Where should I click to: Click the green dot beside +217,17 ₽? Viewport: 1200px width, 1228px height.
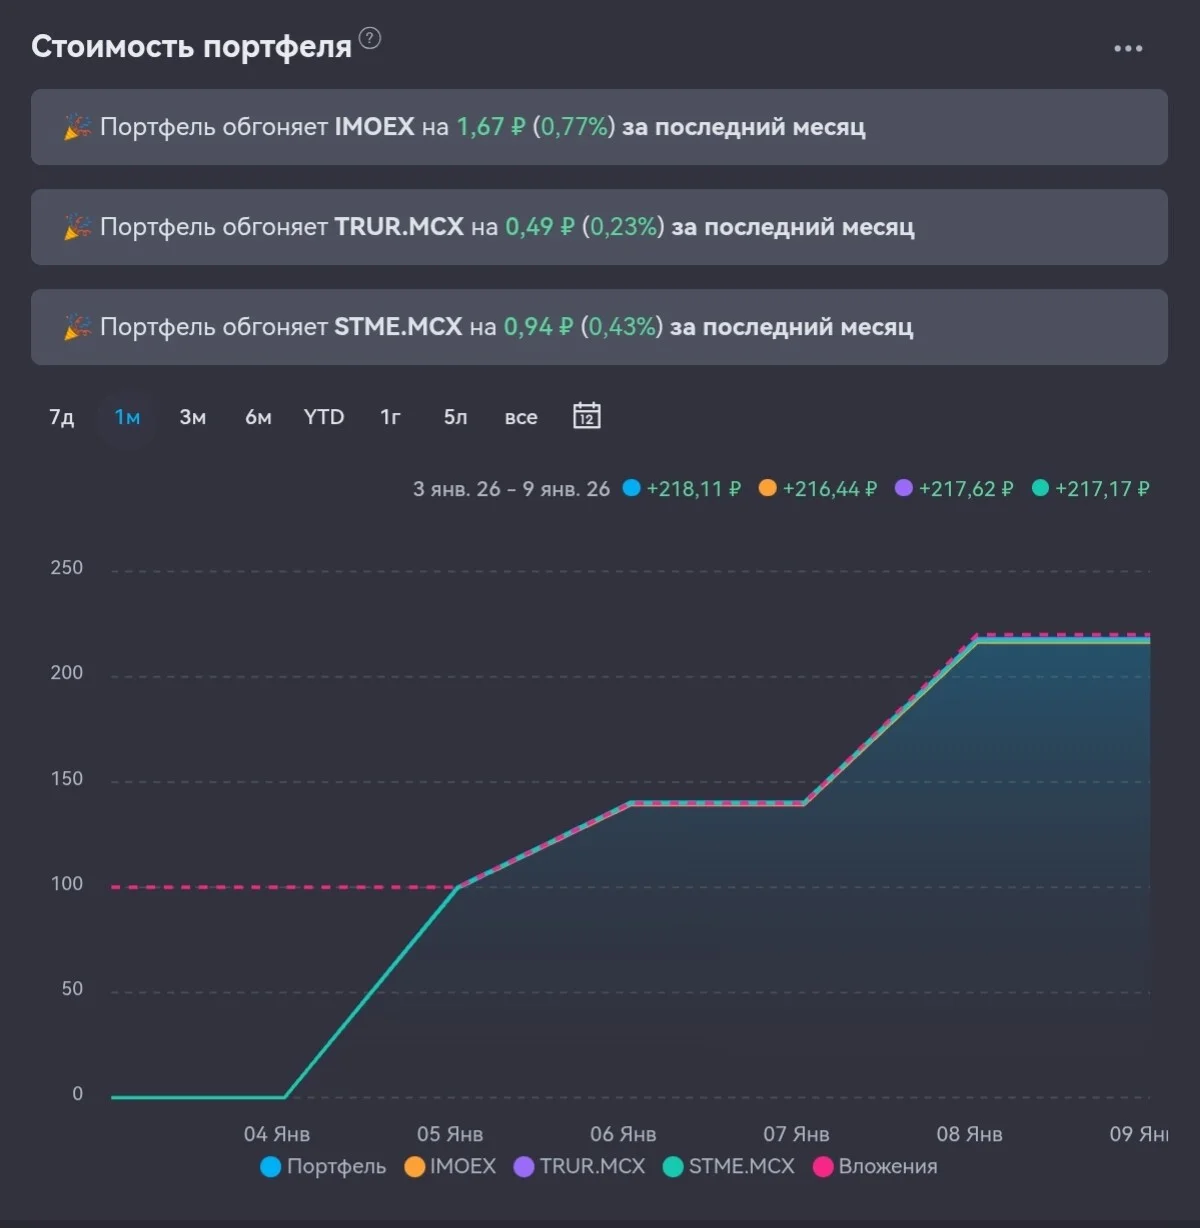1040,488
